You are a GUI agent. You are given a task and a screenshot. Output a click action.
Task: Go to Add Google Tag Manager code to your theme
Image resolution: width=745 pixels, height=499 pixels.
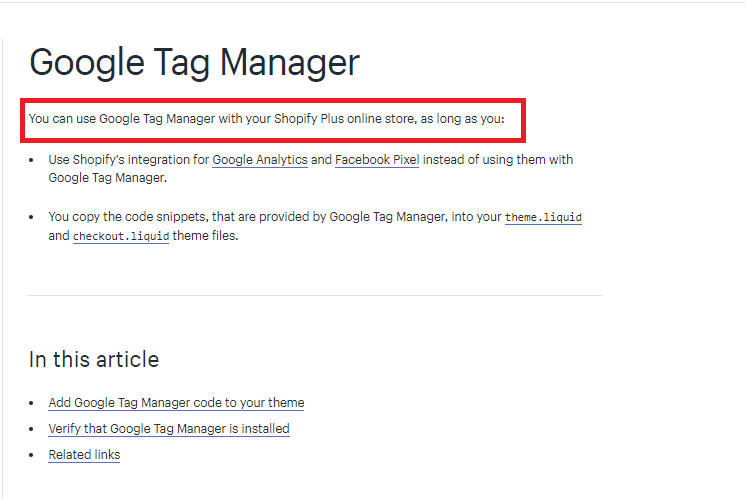(x=176, y=403)
